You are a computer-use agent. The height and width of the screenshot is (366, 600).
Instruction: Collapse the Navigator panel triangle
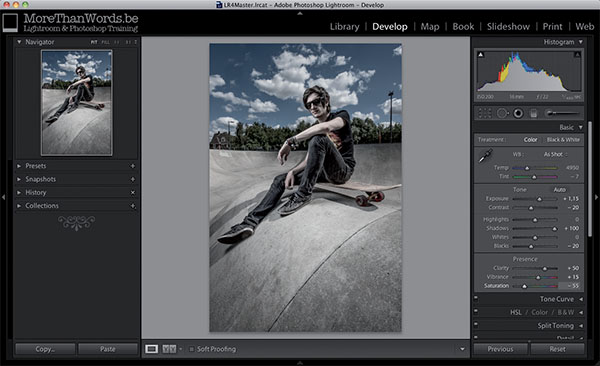[19, 42]
